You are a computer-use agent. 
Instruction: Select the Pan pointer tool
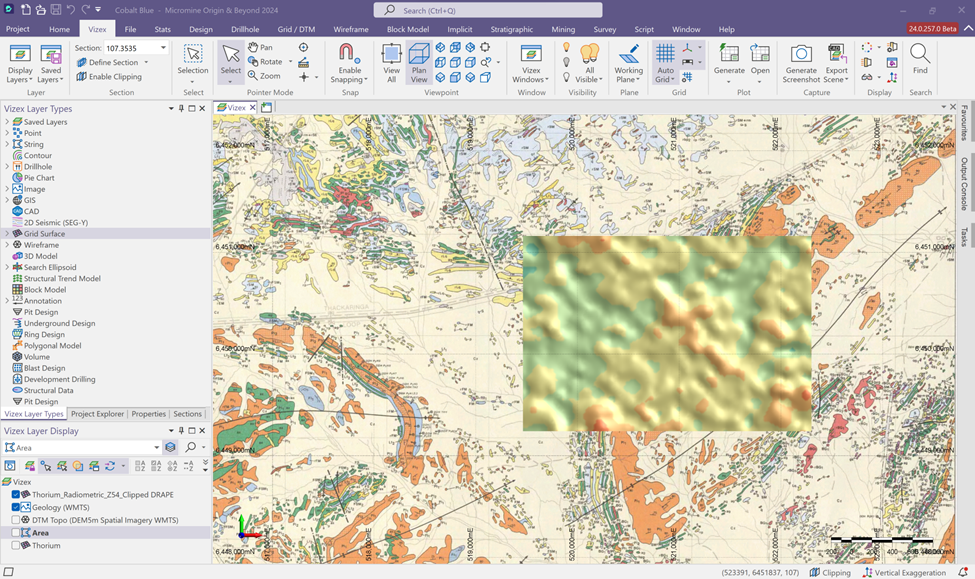point(261,47)
